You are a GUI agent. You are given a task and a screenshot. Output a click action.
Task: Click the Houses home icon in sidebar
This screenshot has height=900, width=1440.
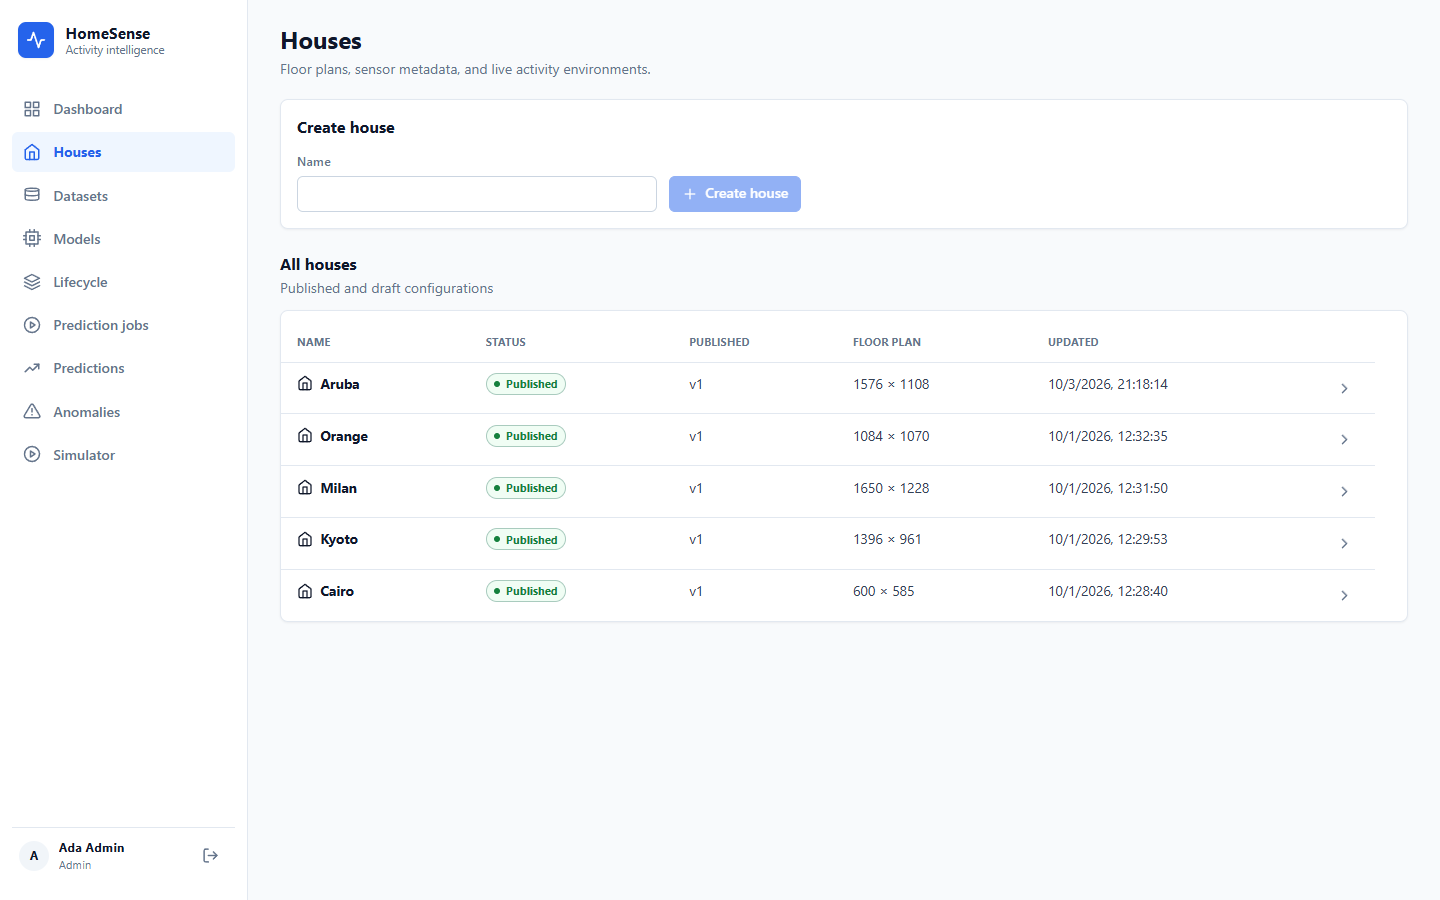pos(32,152)
